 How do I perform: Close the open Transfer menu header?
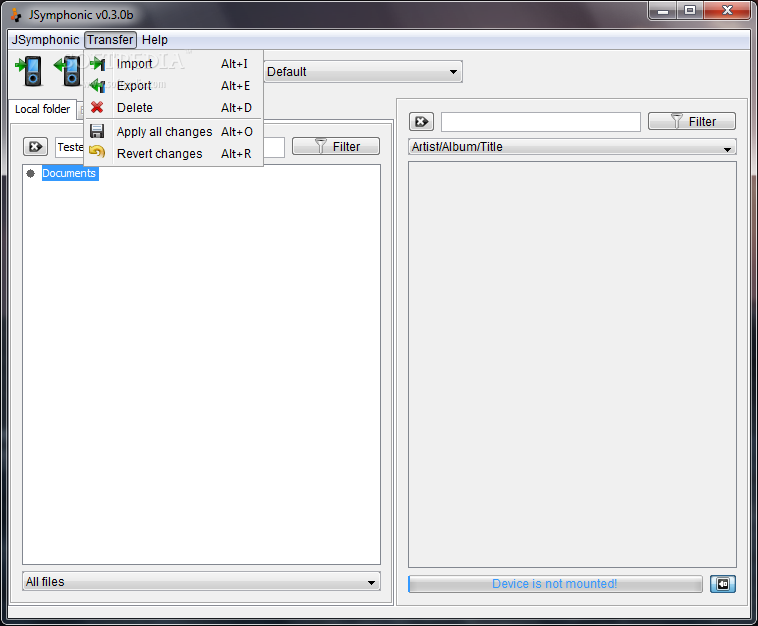point(110,40)
